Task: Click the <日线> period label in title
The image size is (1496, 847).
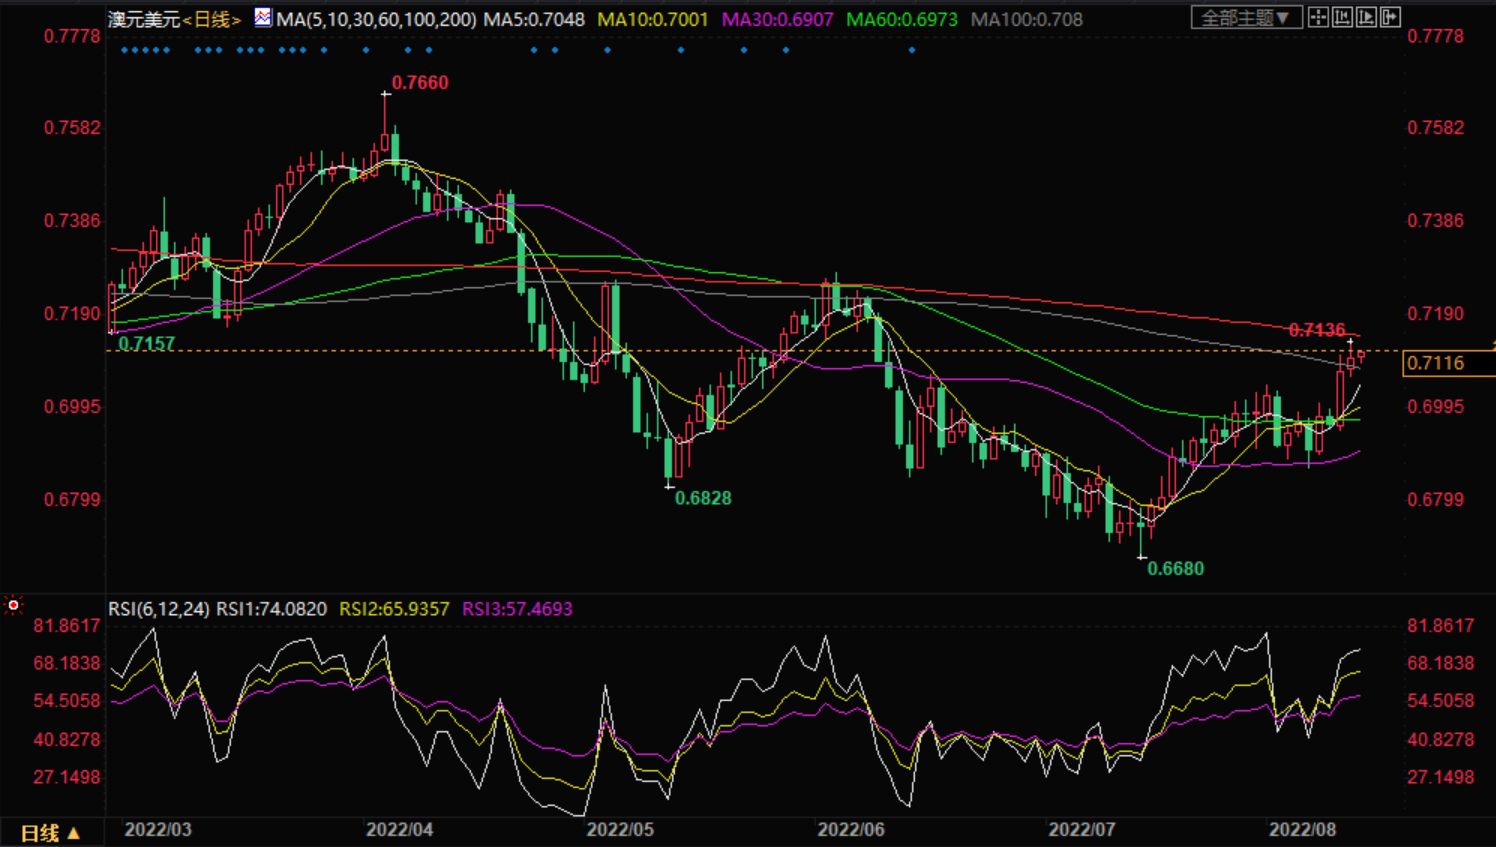Action: tap(212, 19)
